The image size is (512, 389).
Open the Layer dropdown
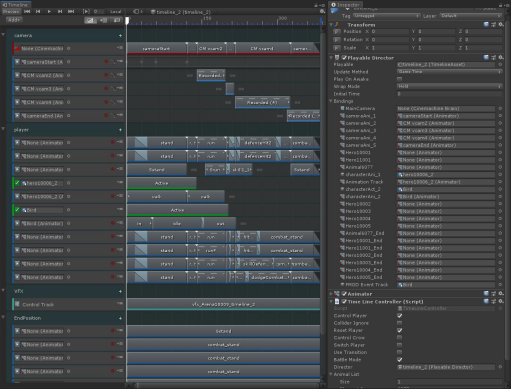(x=471, y=16)
